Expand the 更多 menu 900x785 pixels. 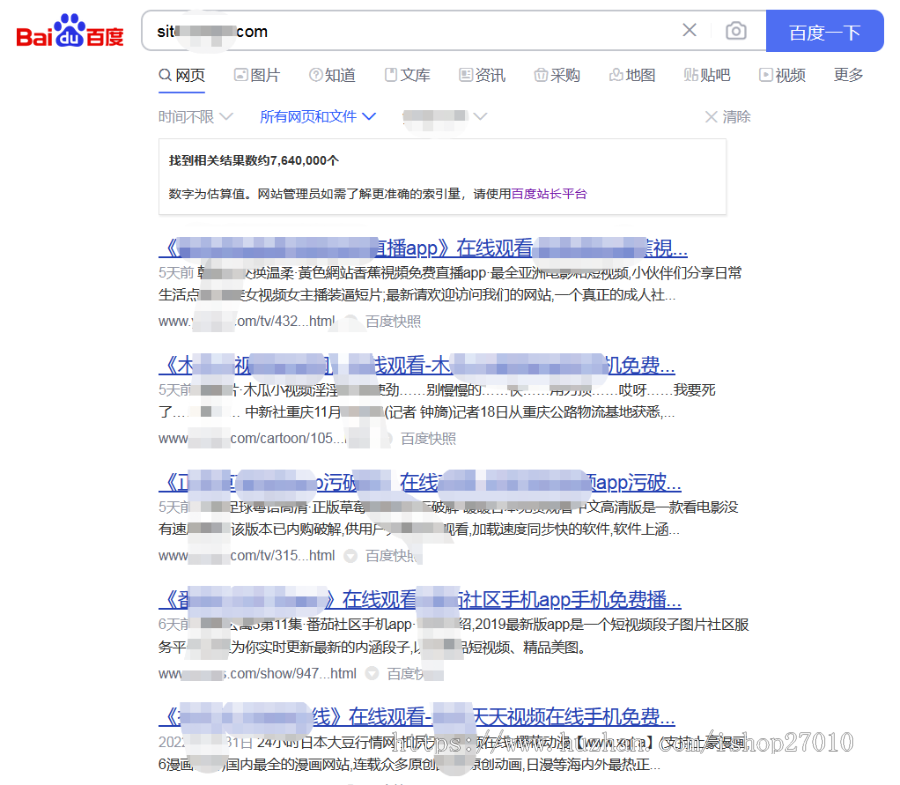coord(848,75)
